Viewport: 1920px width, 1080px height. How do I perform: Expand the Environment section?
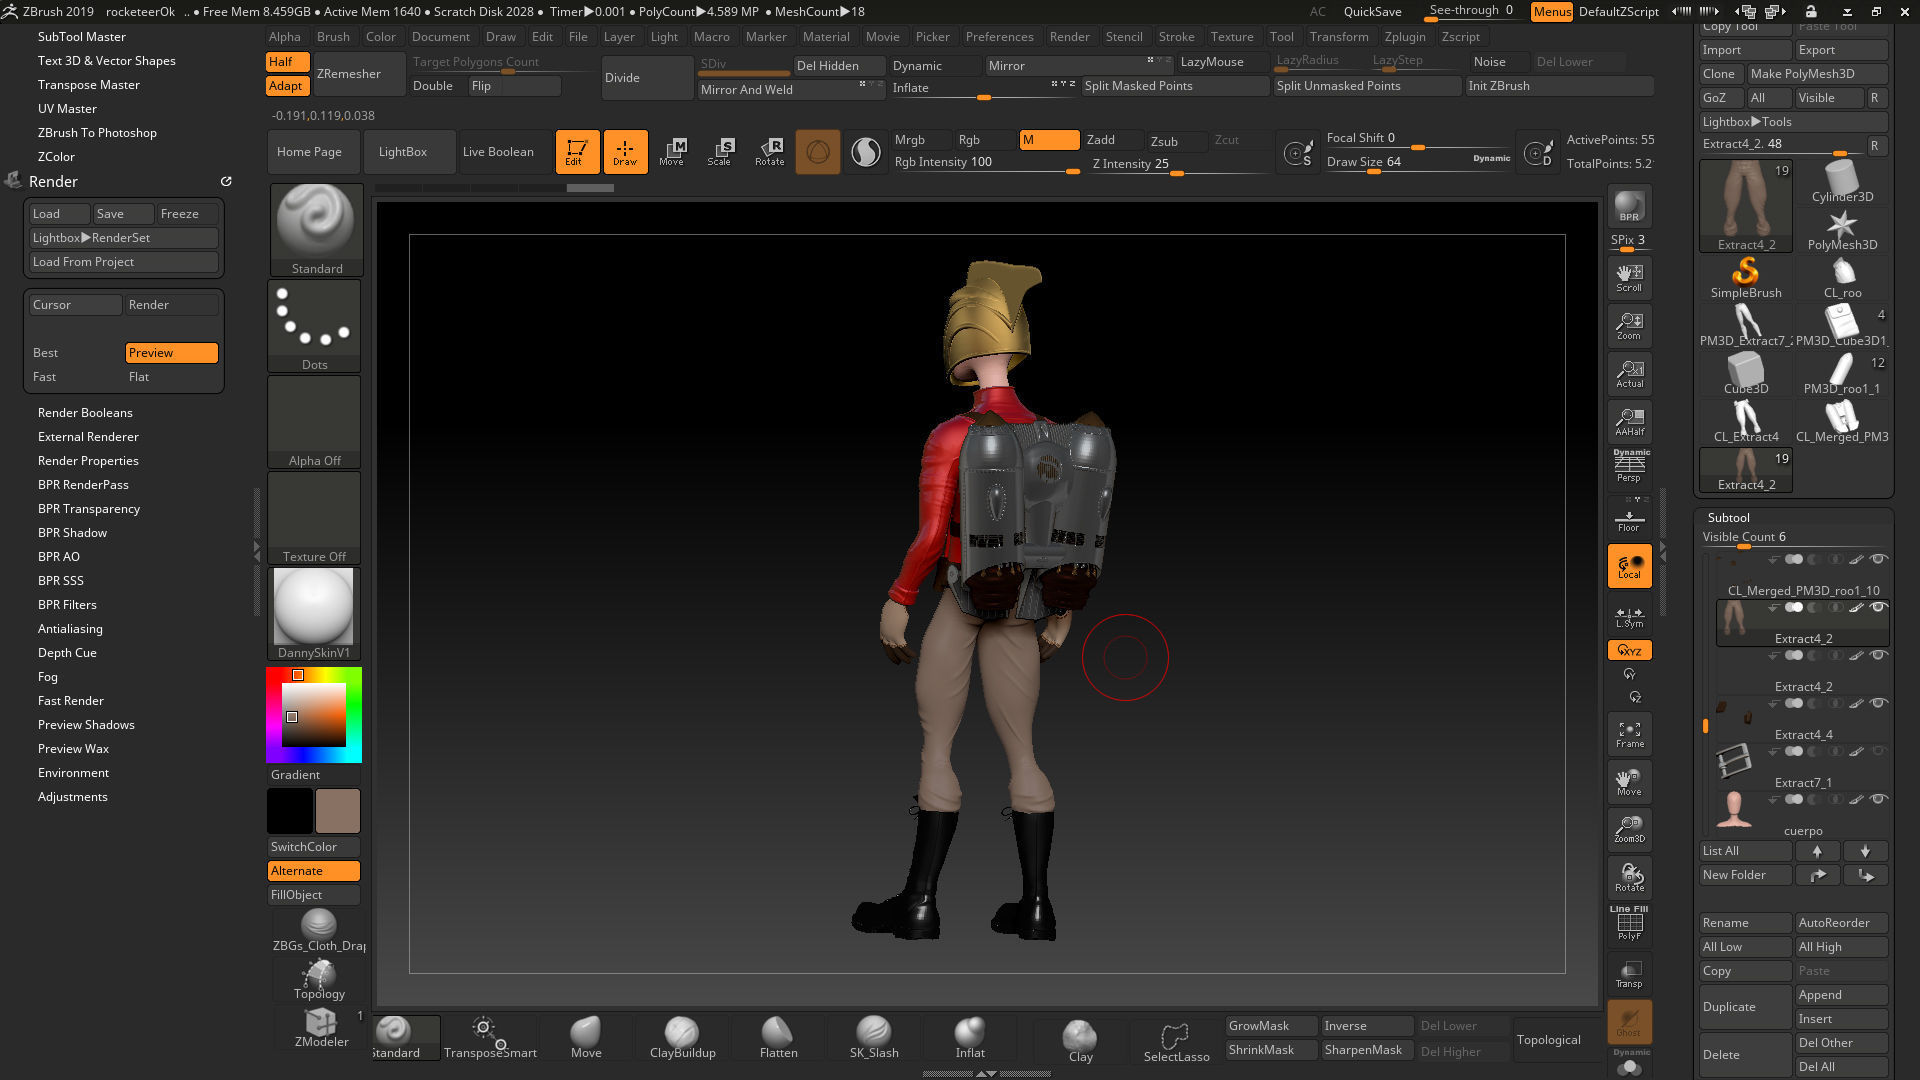click(73, 773)
